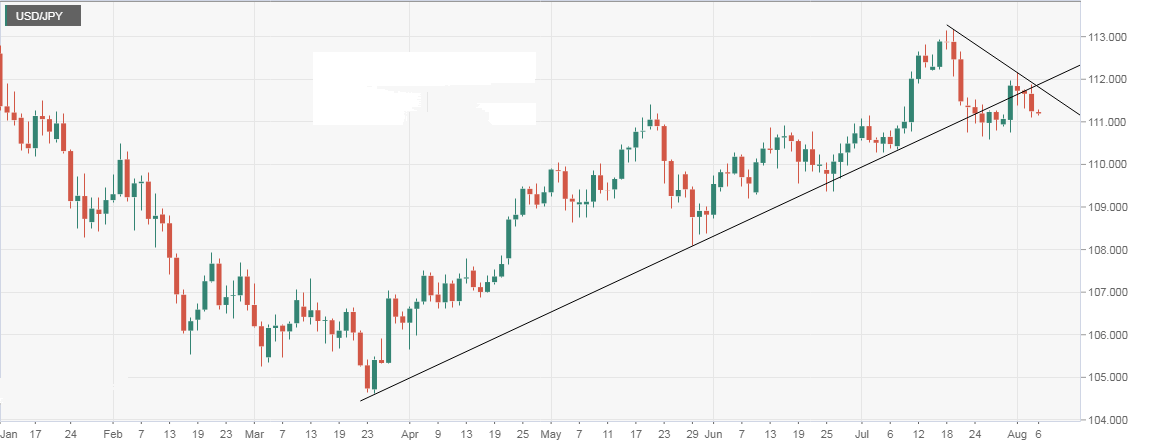Screen dimensions: 1151x447
Task: Click the Jan label on the date axis
Action: pos(8,436)
